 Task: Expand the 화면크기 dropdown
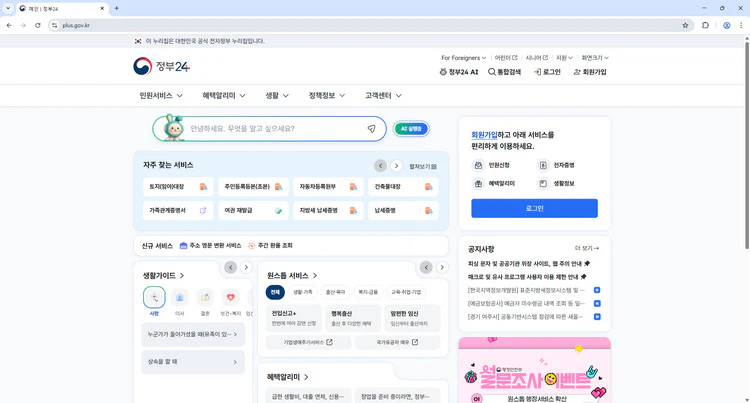(595, 58)
